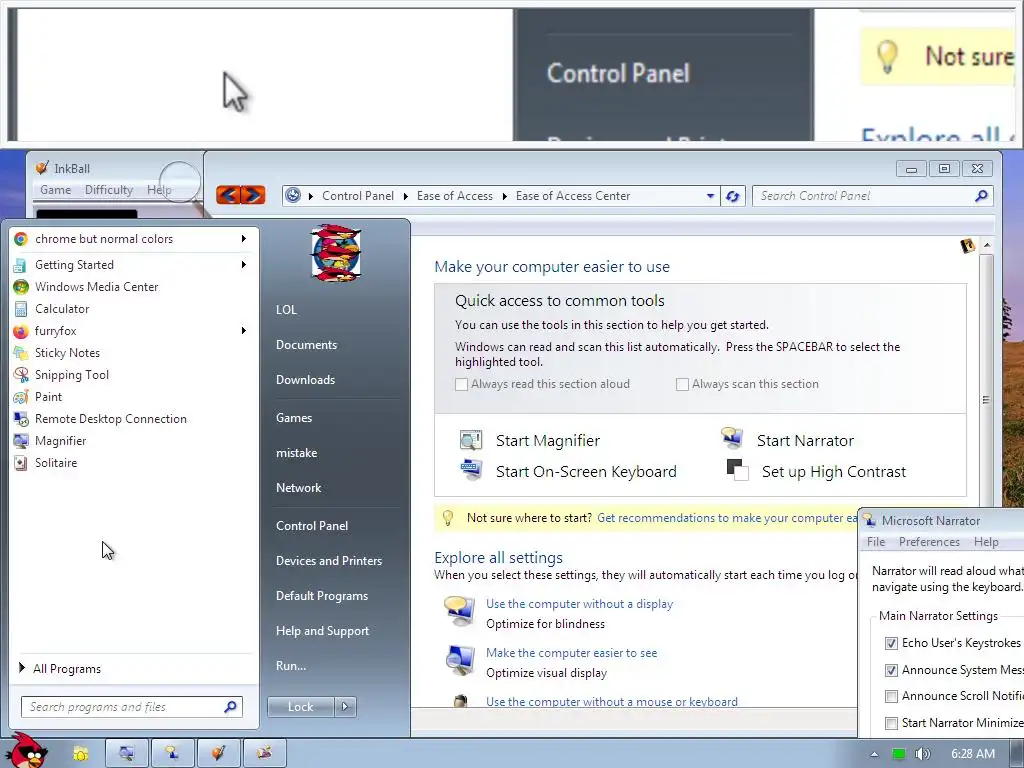Expand breadcrumb arrow after Control Panel
Screen dimensions: 1024x768
(406, 196)
